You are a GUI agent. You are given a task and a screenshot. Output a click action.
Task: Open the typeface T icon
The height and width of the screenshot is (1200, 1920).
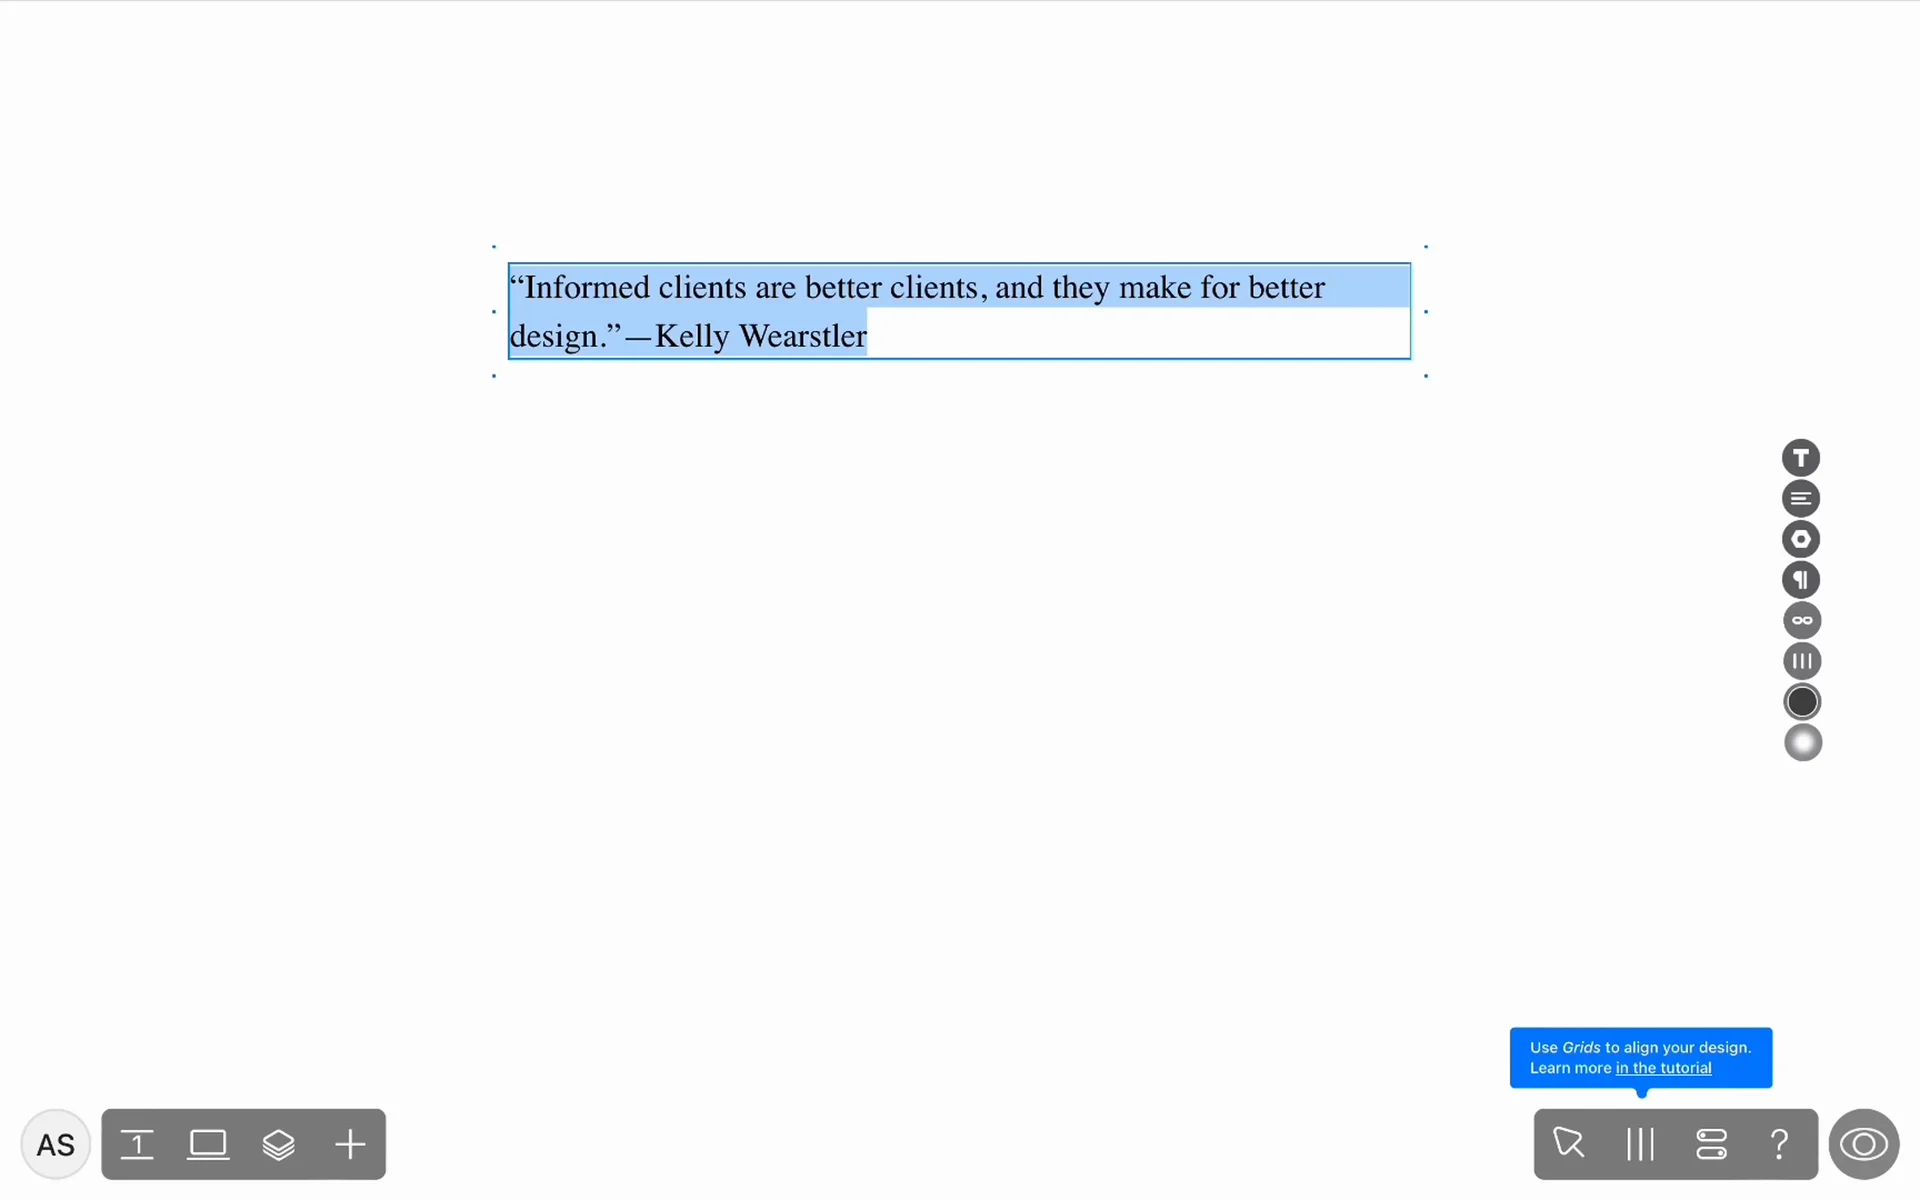1801,458
